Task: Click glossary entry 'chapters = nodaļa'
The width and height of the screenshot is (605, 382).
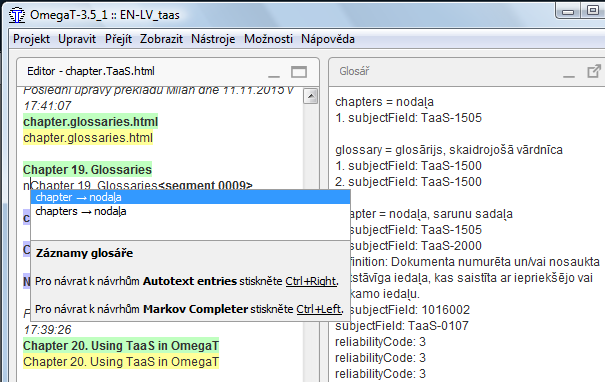Action: tap(384, 102)
